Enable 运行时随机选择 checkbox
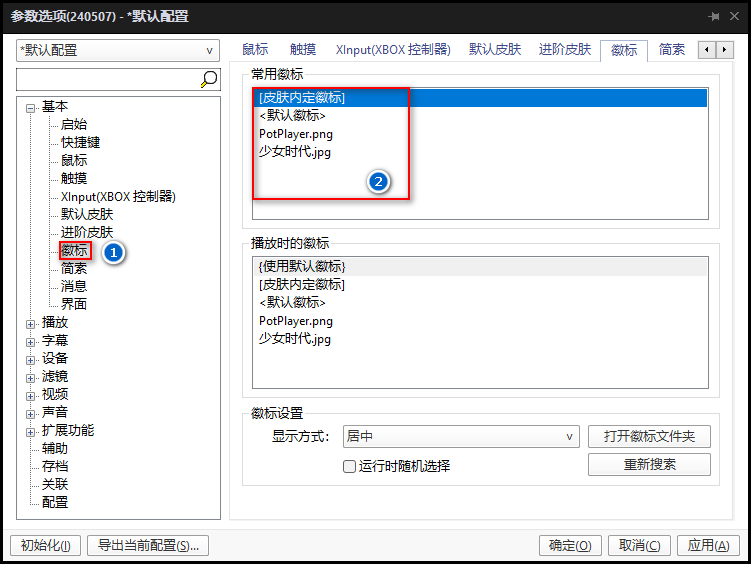Screen dimensions: 751x564 (x=349, y=466)
